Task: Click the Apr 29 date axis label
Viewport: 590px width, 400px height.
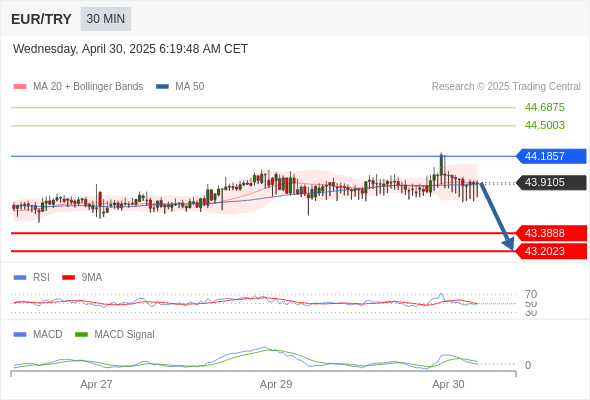Action: coord(276,384)
